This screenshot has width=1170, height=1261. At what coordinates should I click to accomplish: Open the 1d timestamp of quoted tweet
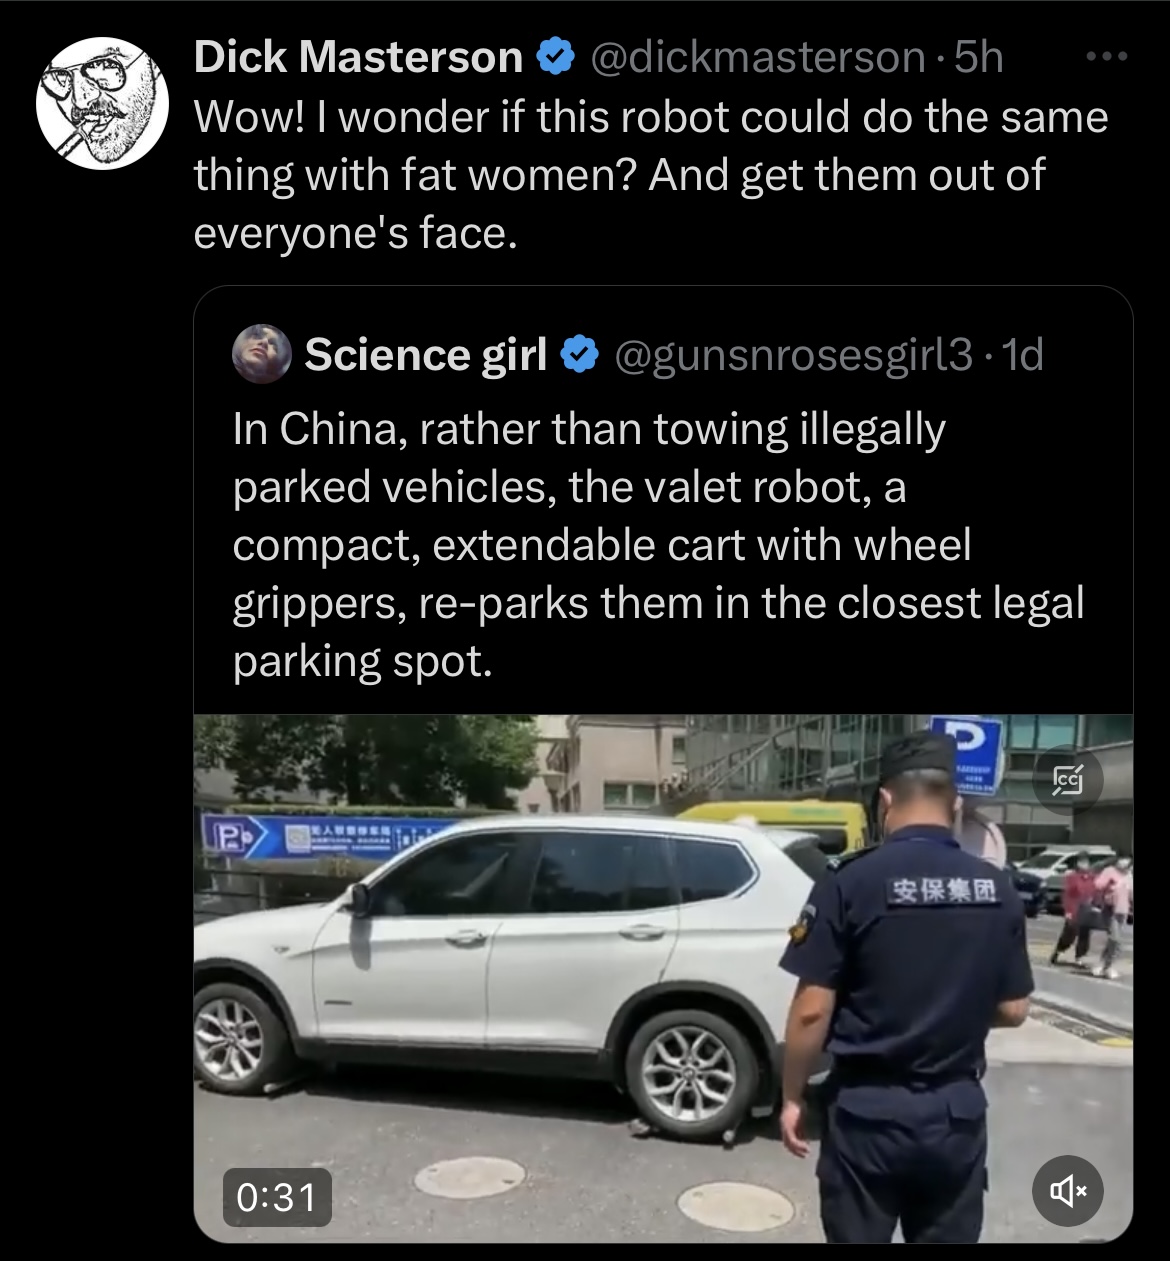click(1022, 354)
